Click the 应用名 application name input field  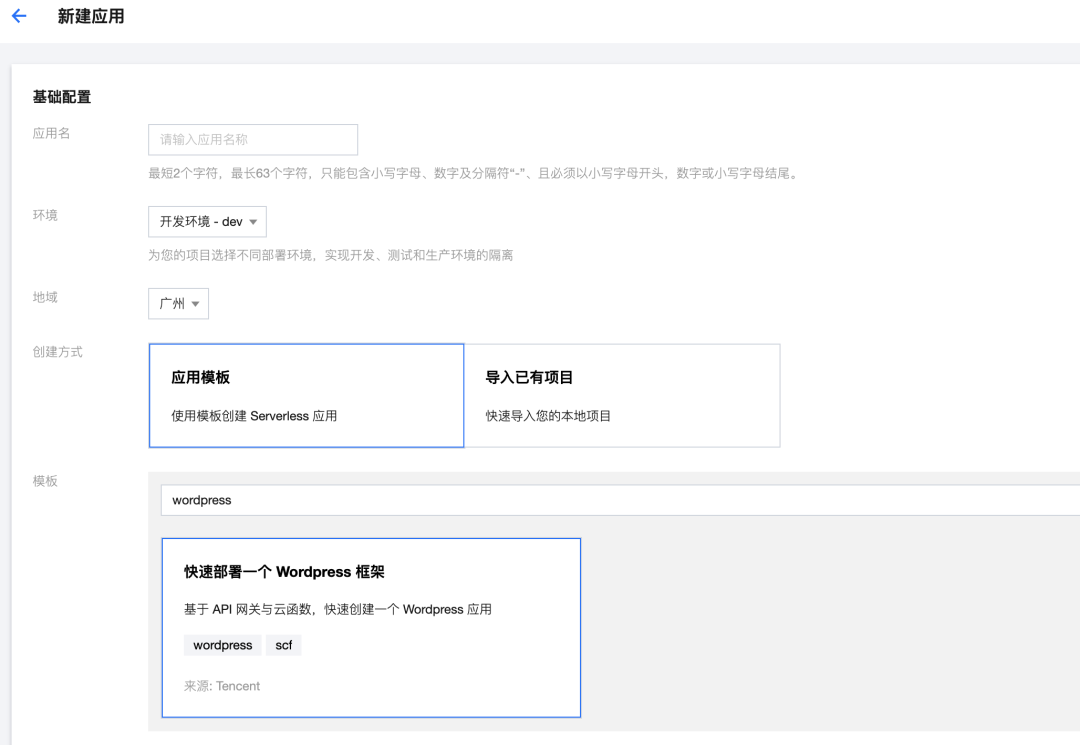pyautogui.click(x=252, y=139)
